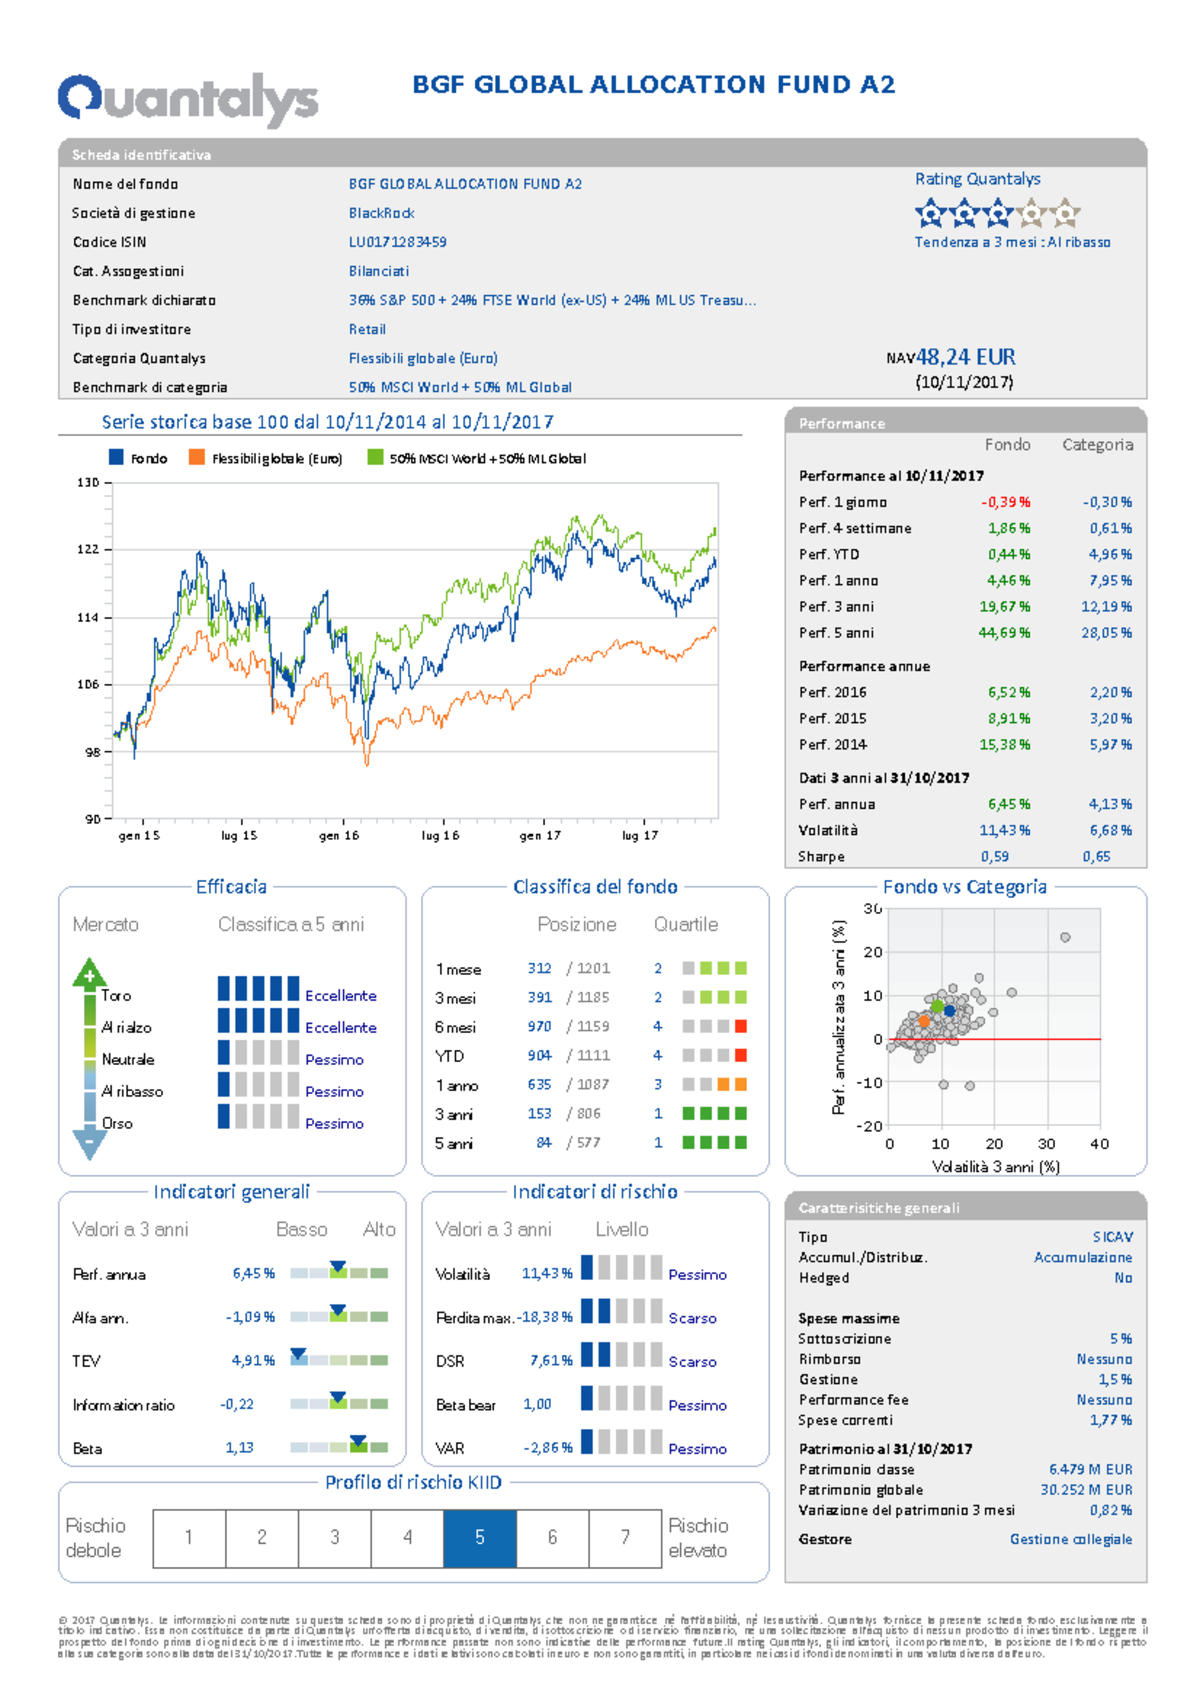
Task: Click the Orso Pessimo rating bars
Action: (x=258, y=1117)
